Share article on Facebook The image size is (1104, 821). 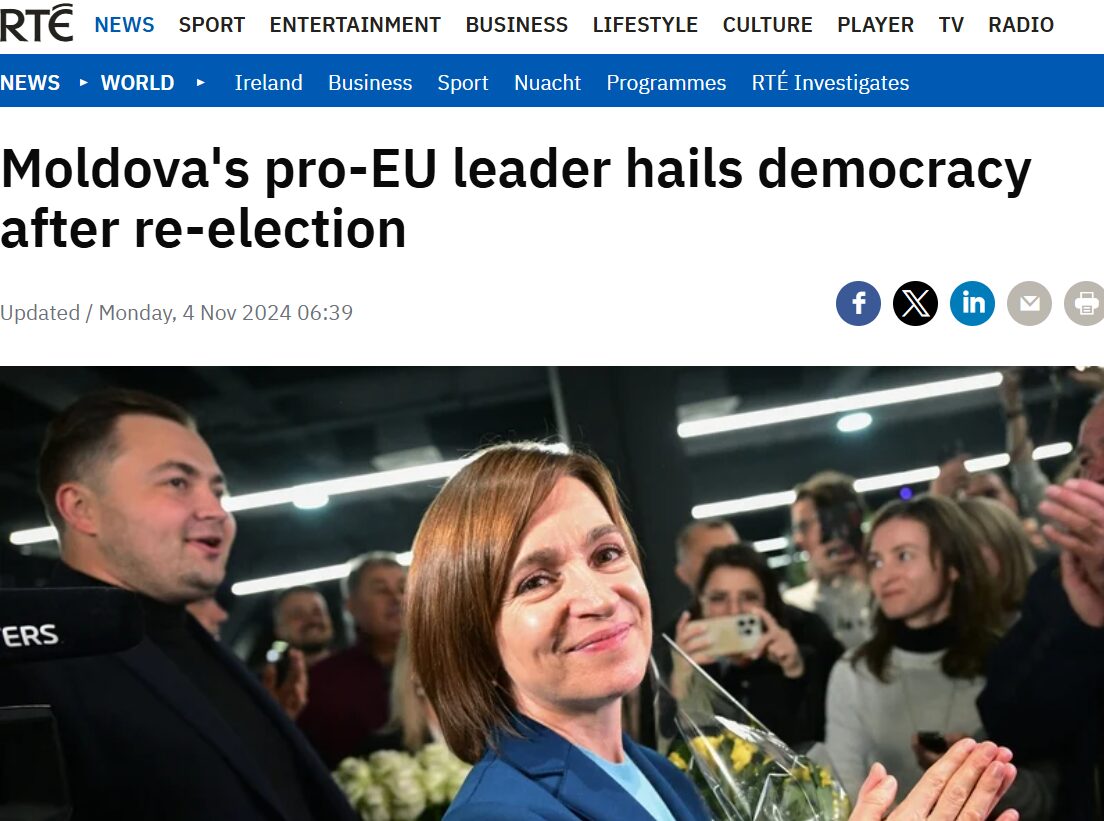coord(858,303)
